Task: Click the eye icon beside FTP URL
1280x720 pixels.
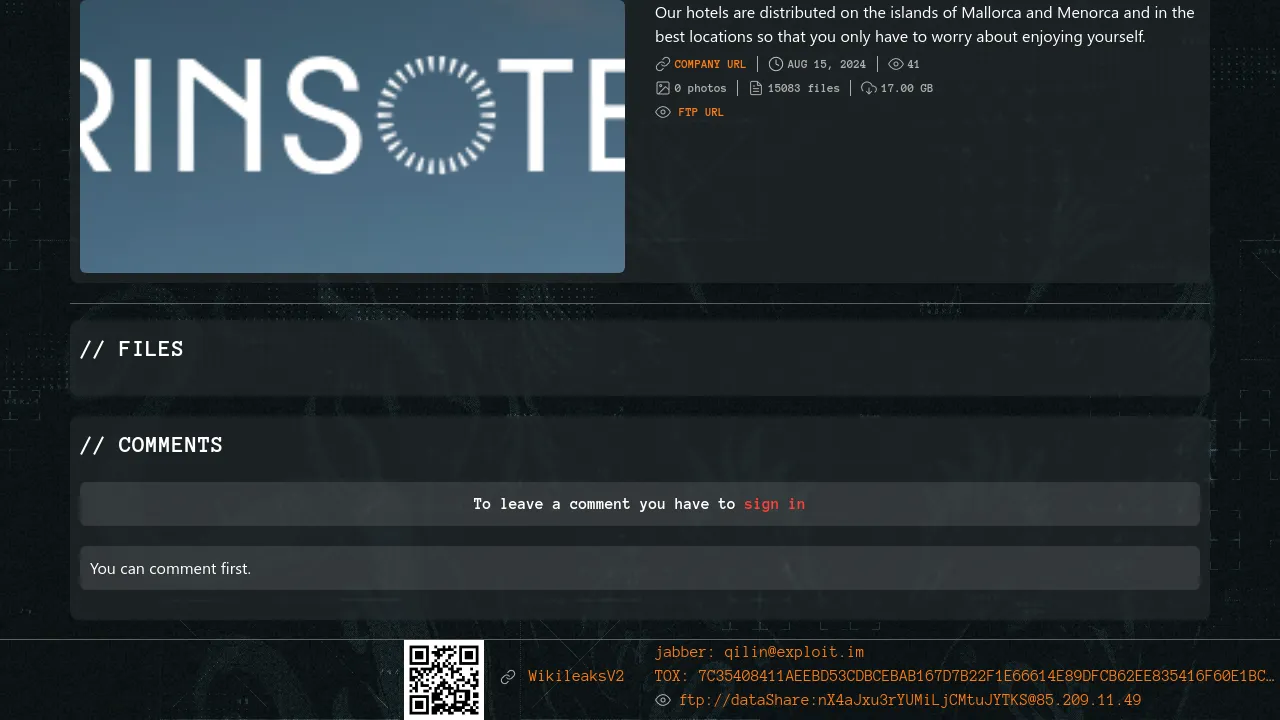Action: tap(662, 112)
